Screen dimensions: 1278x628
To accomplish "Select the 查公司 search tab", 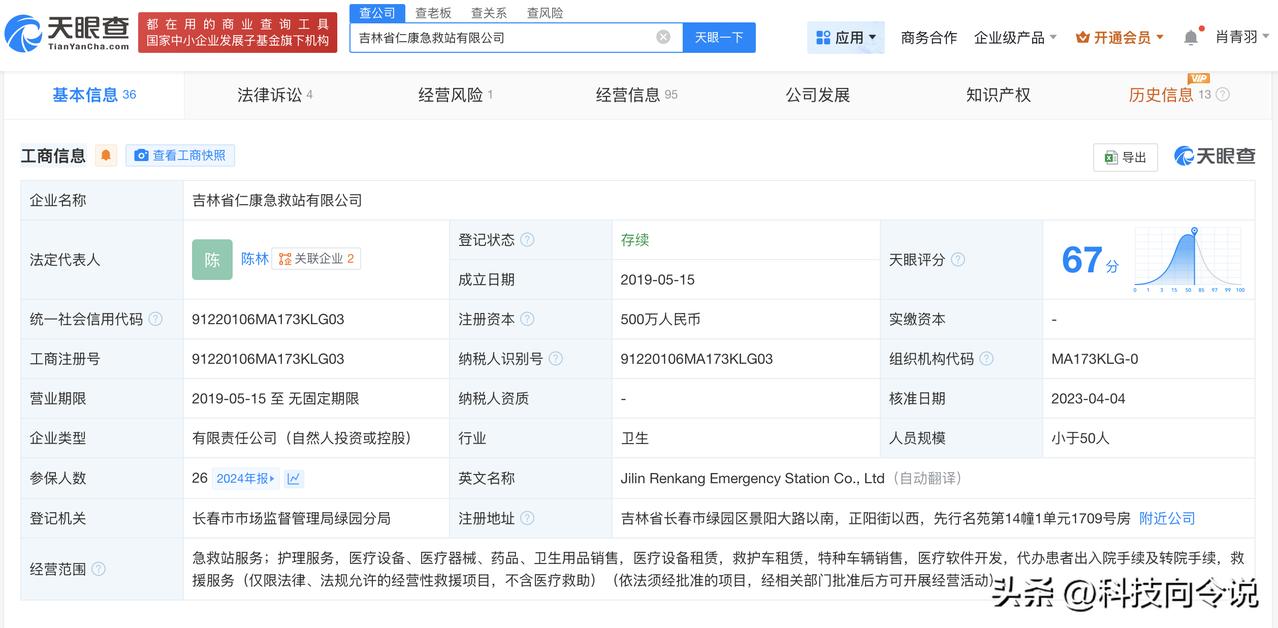I will tap(377, 13).
